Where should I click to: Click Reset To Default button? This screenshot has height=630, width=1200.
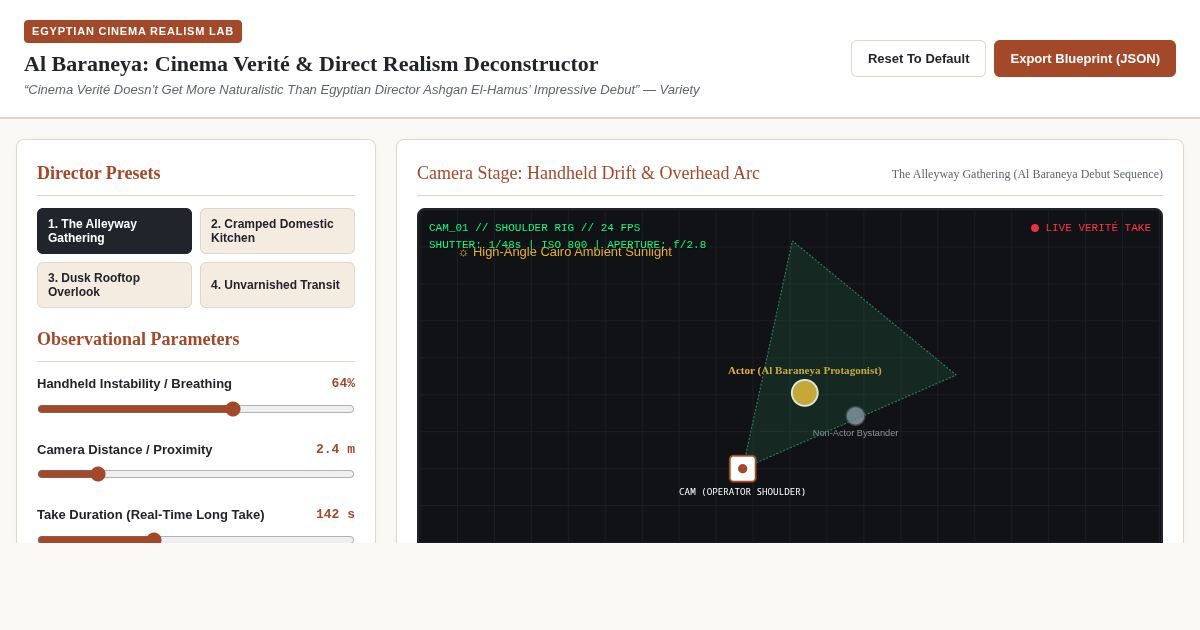[918, 59]
